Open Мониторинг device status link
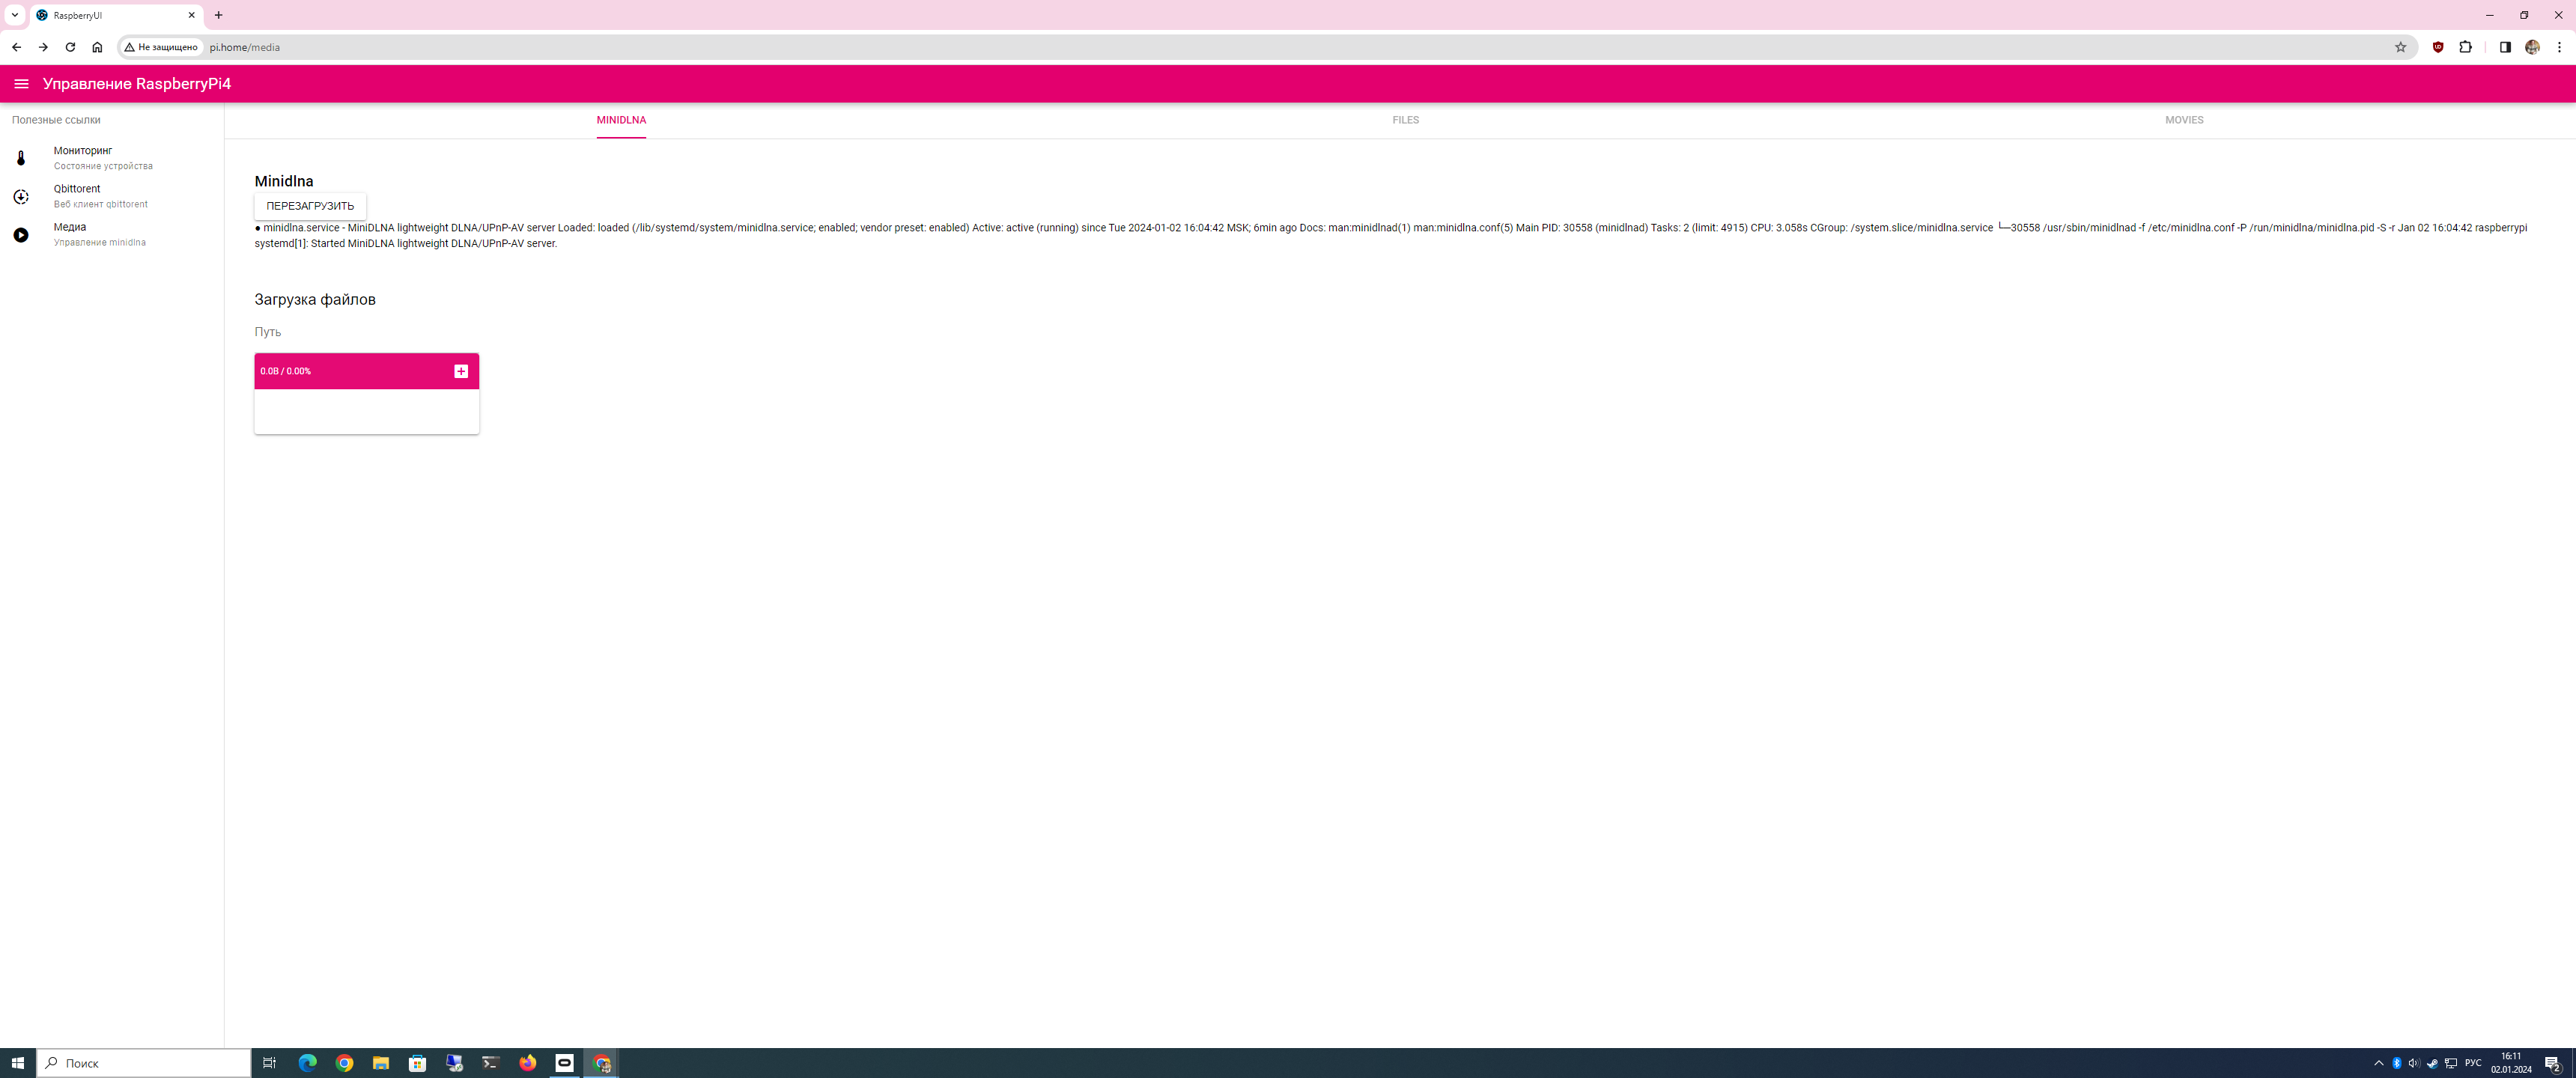2576x1078 pixels. pyautogui.click(x=83, y=151)
